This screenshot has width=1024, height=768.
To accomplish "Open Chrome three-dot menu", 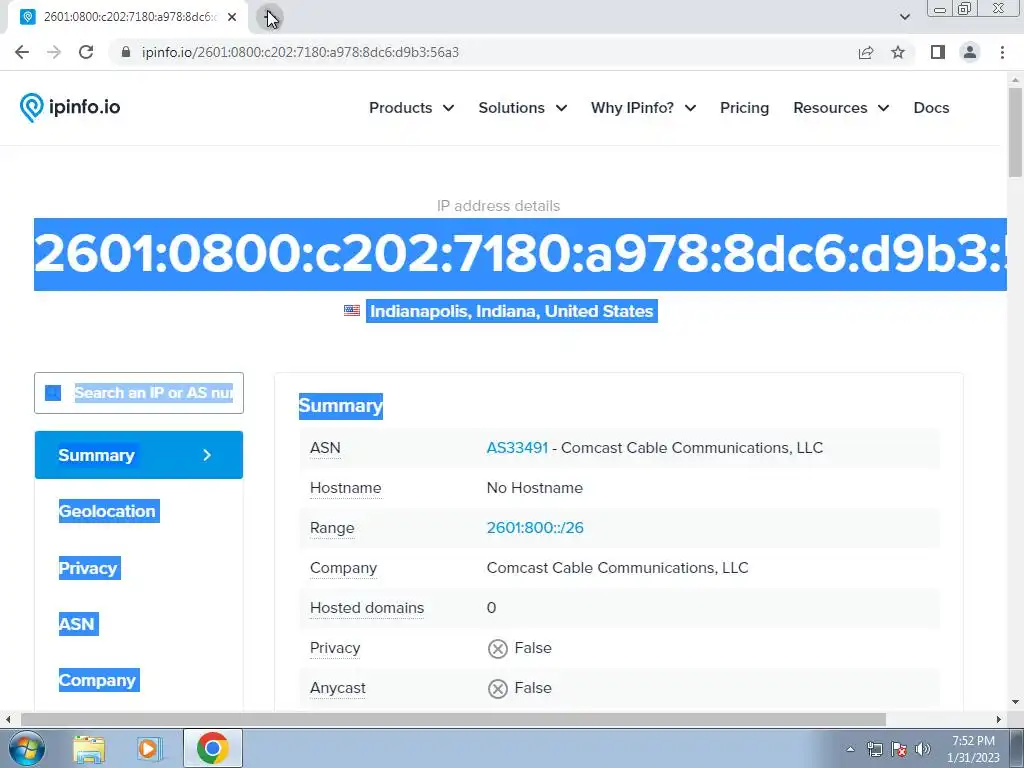I will coord(1002,52).
